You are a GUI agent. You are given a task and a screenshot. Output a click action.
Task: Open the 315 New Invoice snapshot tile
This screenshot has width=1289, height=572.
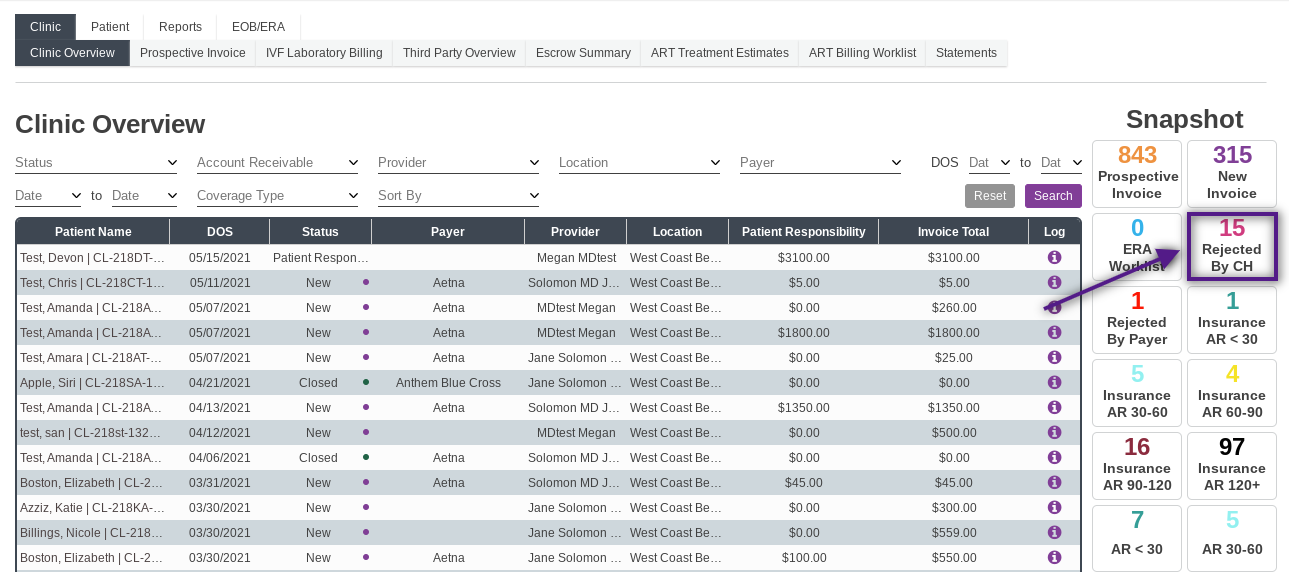pos(1232,174)
